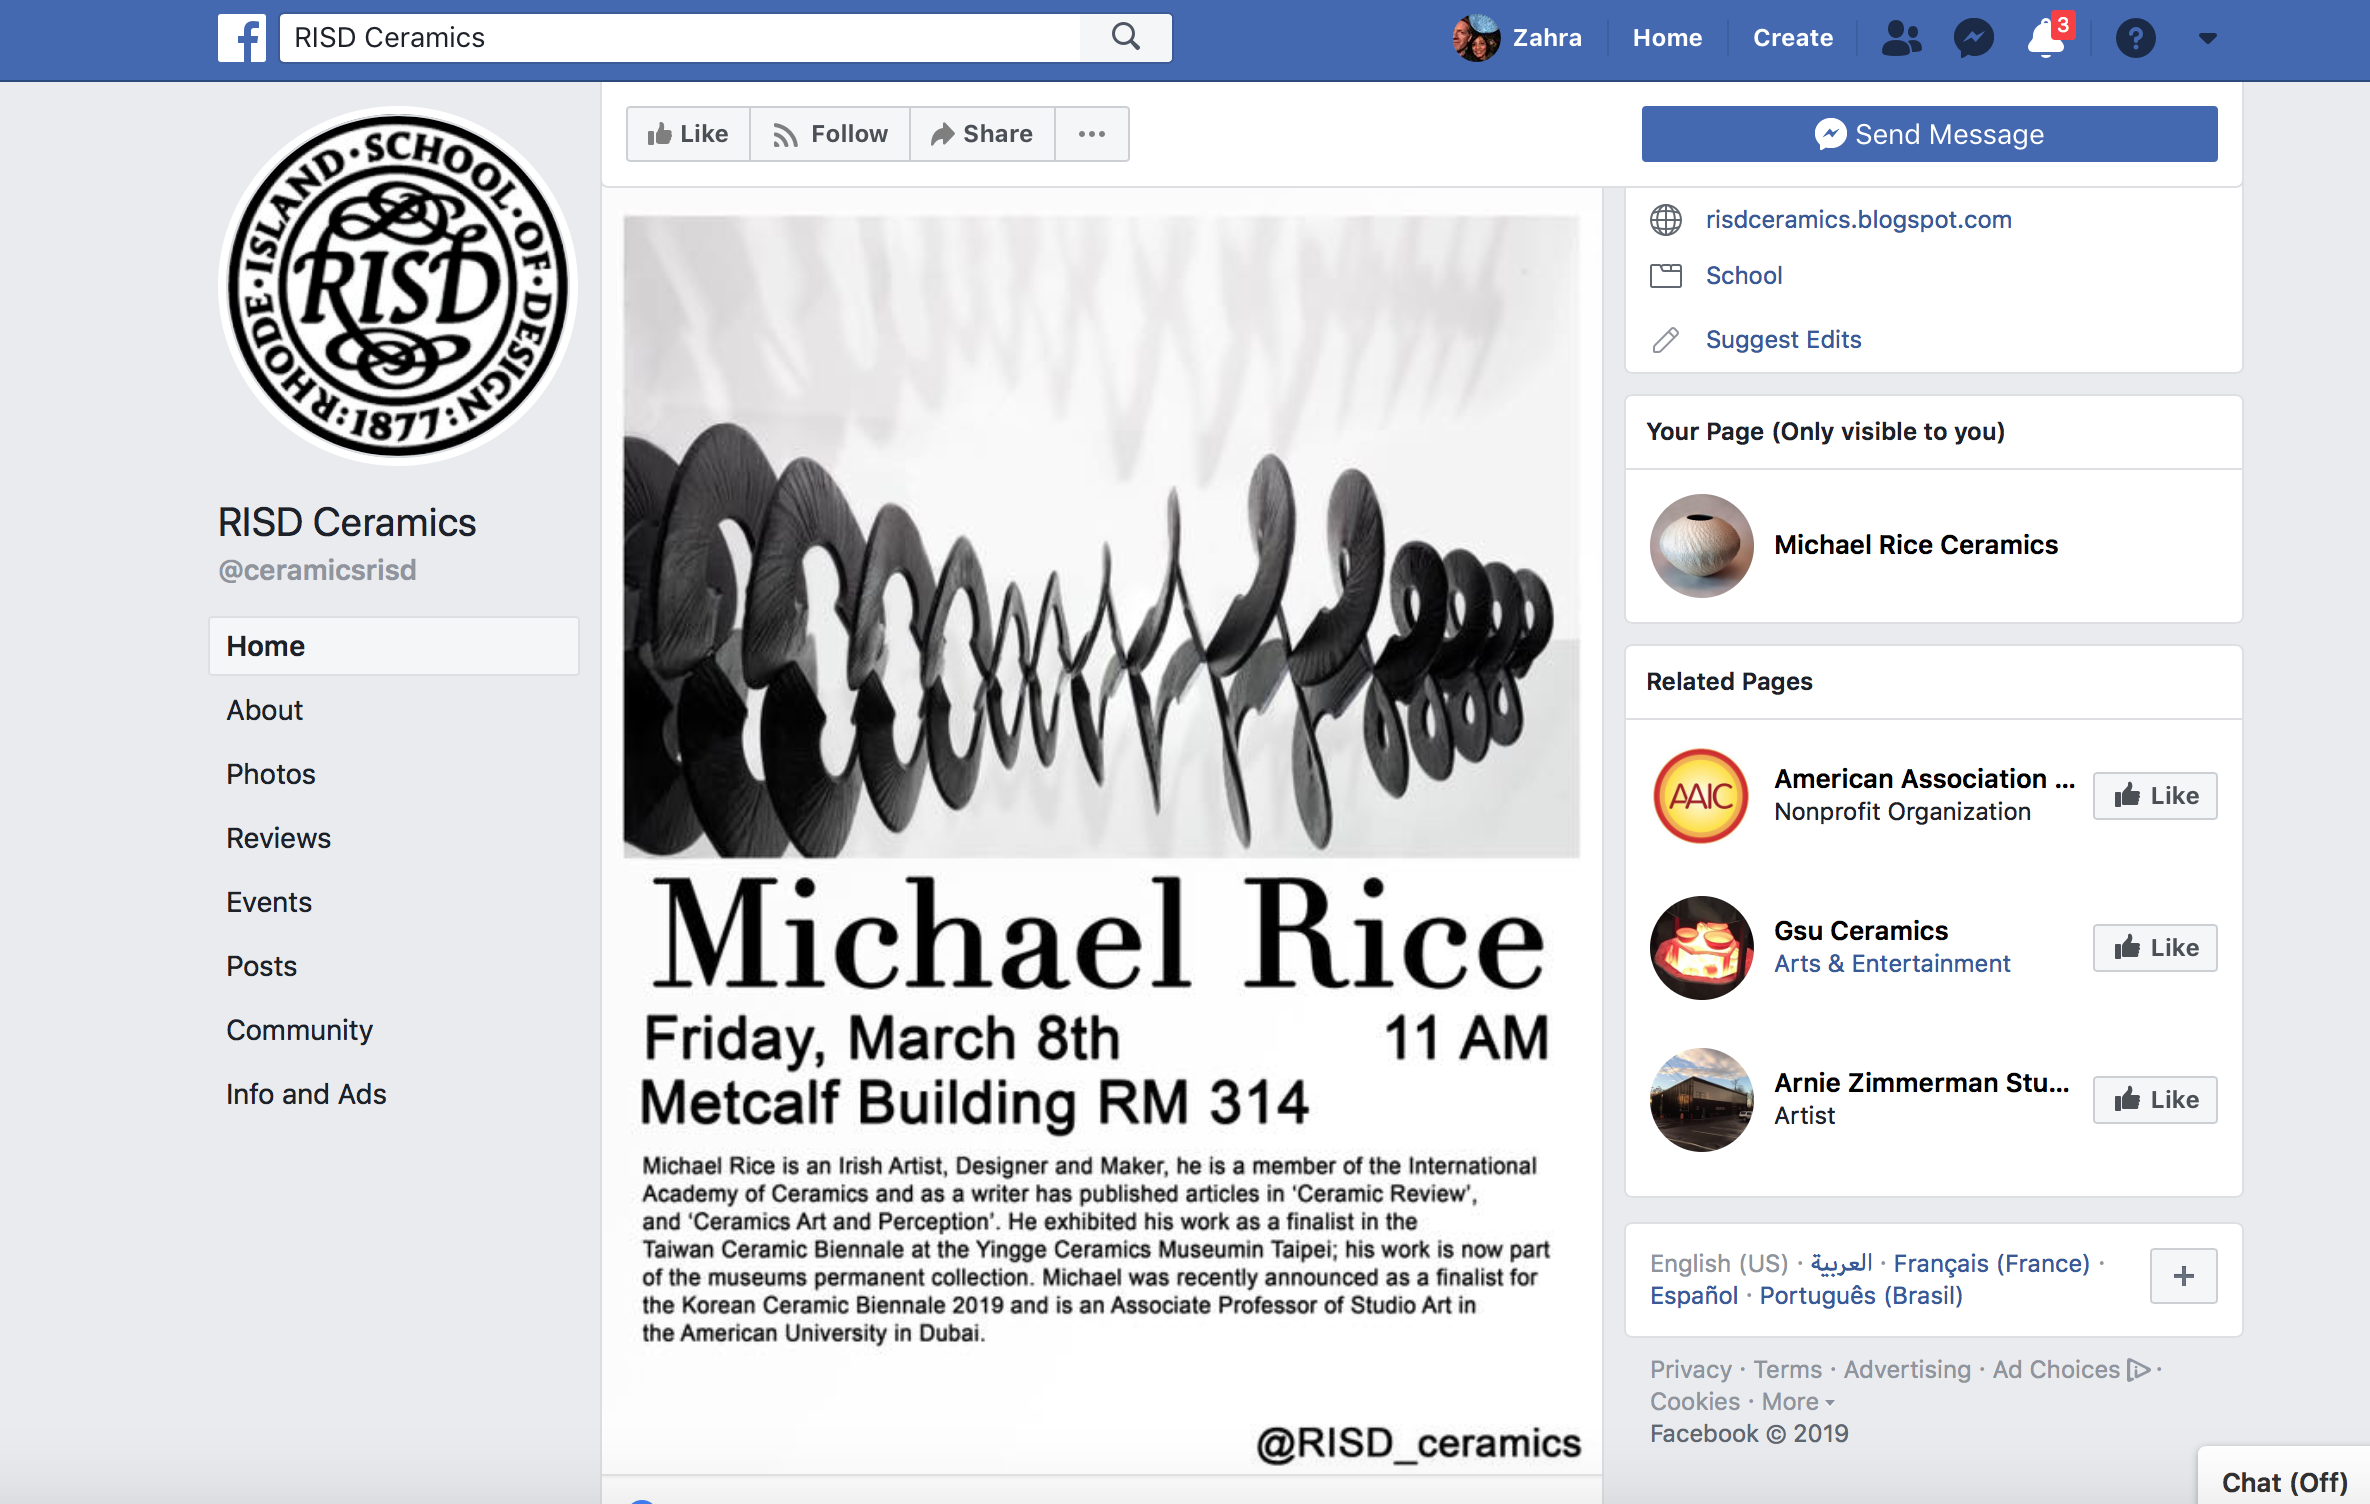2370x1504 pixels.
Task: Open Info and Ads tab
Action: [306, 1094]
